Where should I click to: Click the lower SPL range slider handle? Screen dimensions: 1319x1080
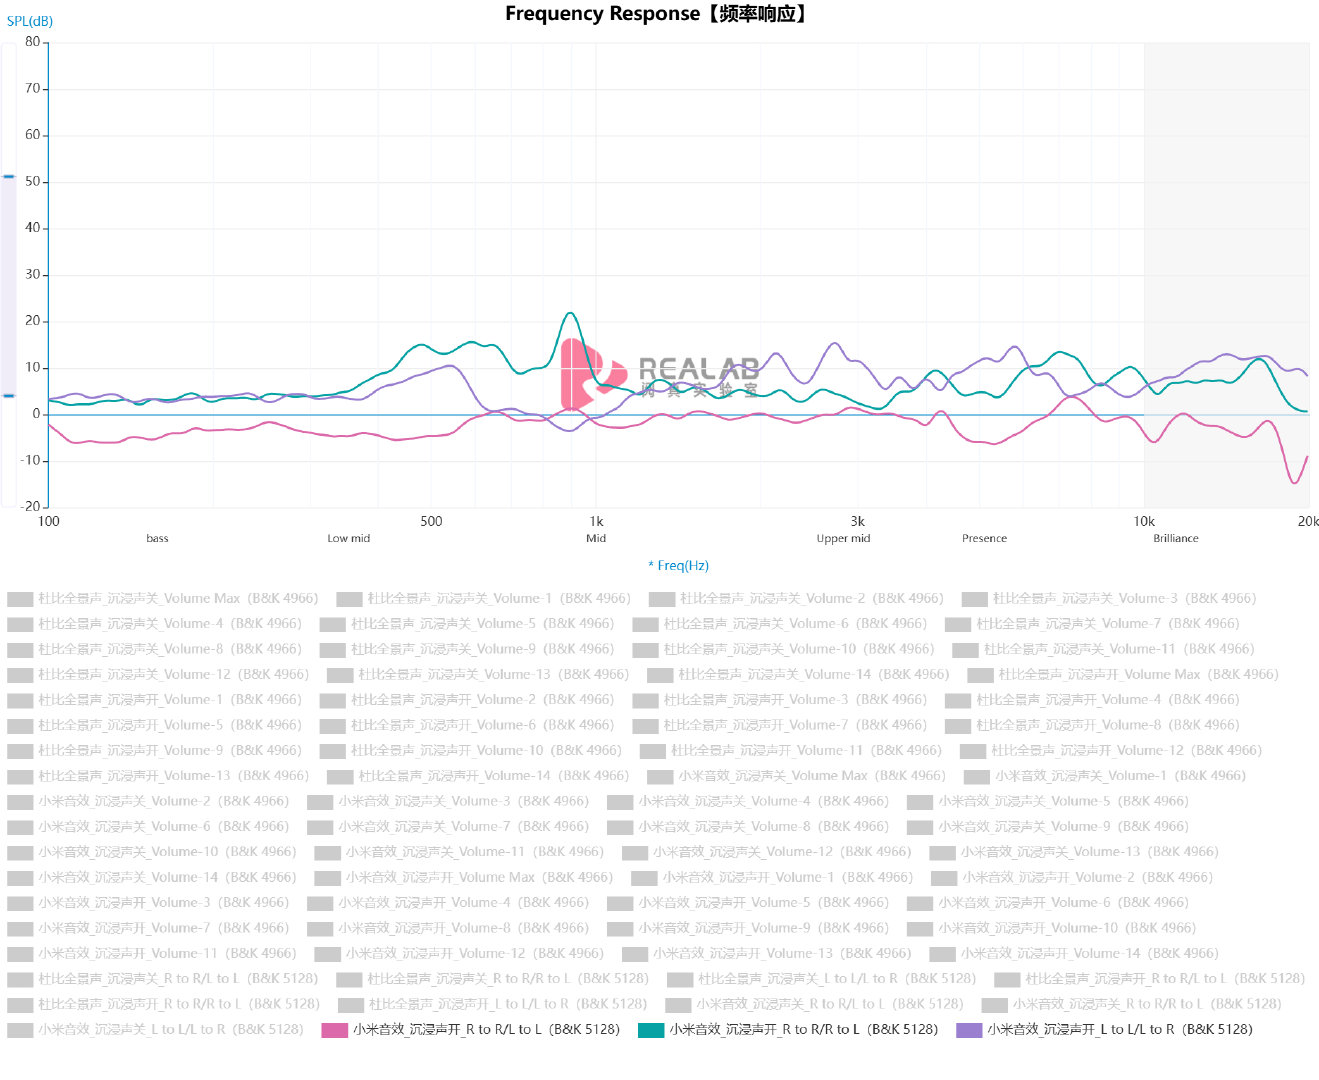pyautogui.click(x=9, y=395)
